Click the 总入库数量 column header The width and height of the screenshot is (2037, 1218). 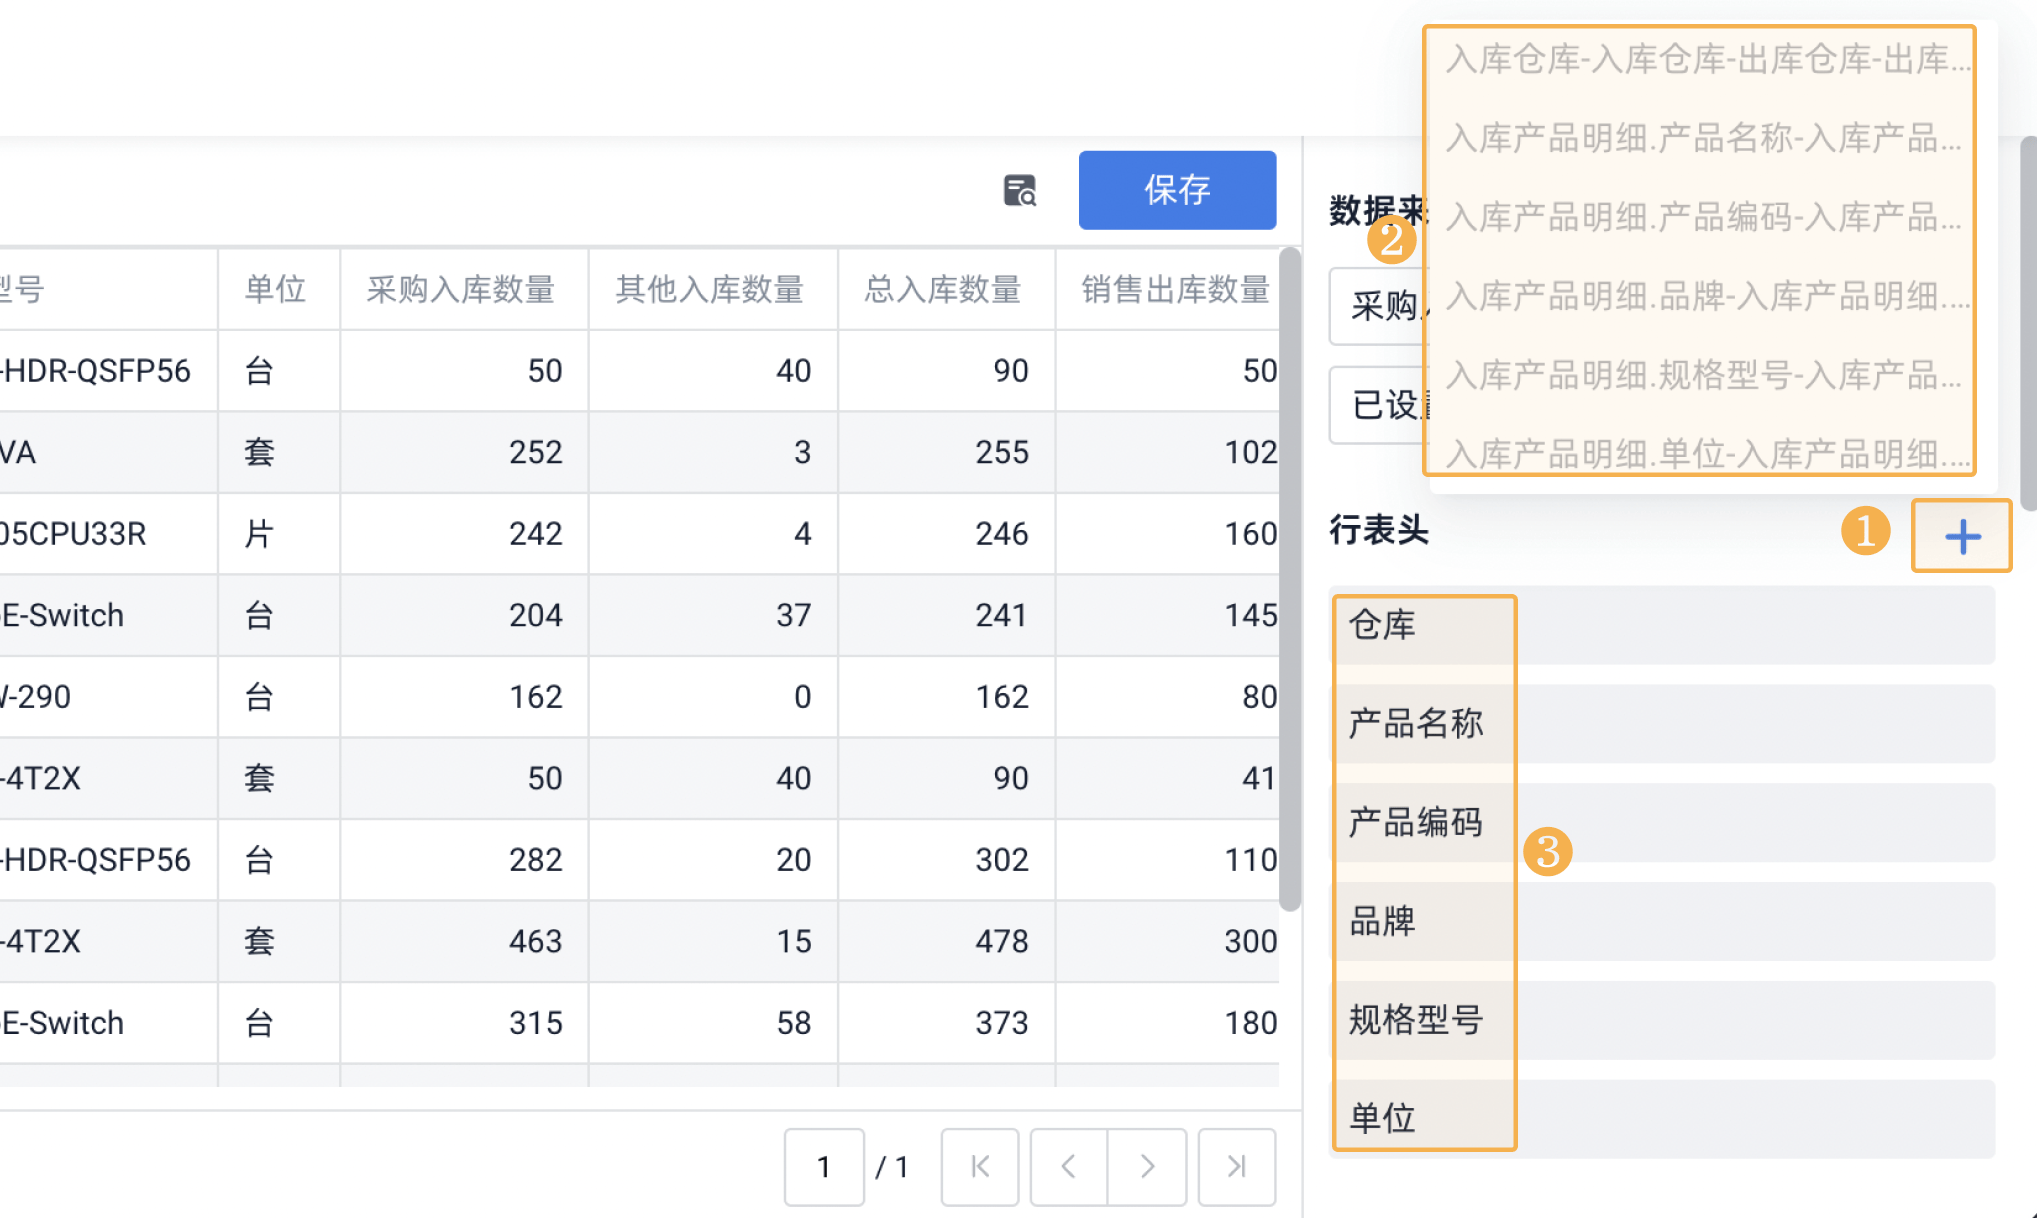tap(944, 290)
